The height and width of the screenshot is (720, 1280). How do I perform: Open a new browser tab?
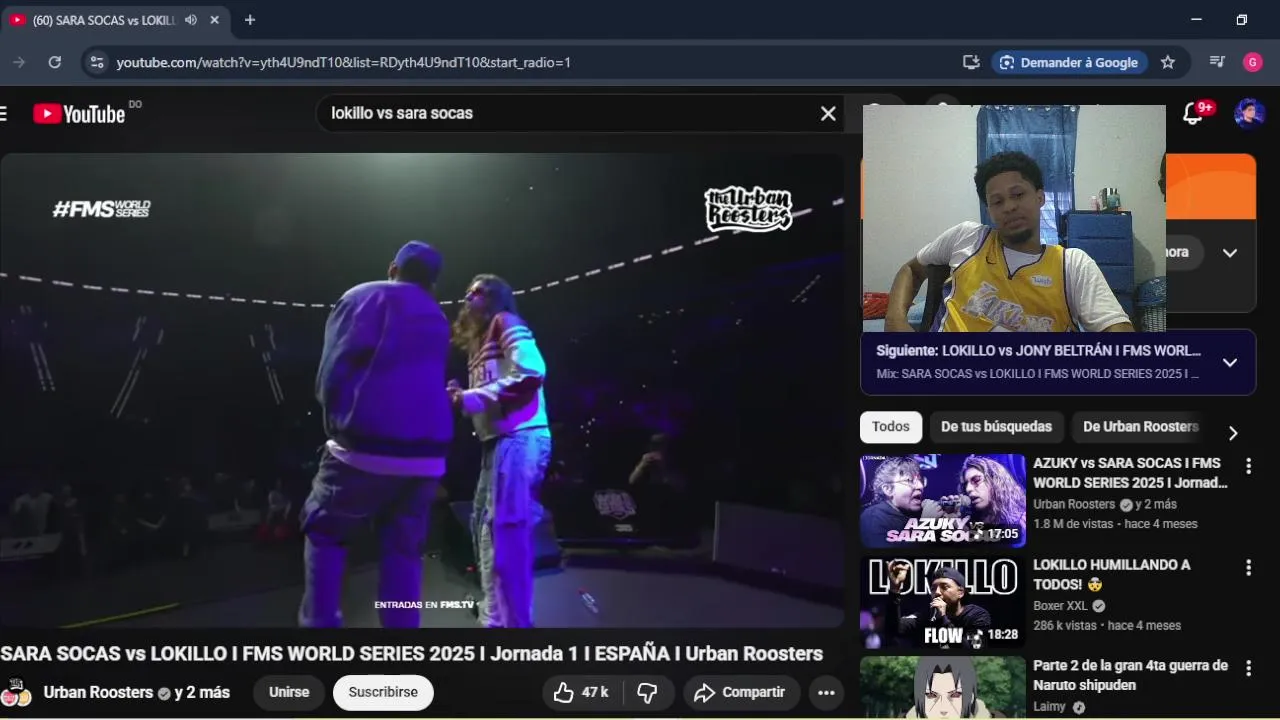click(250, 20)
